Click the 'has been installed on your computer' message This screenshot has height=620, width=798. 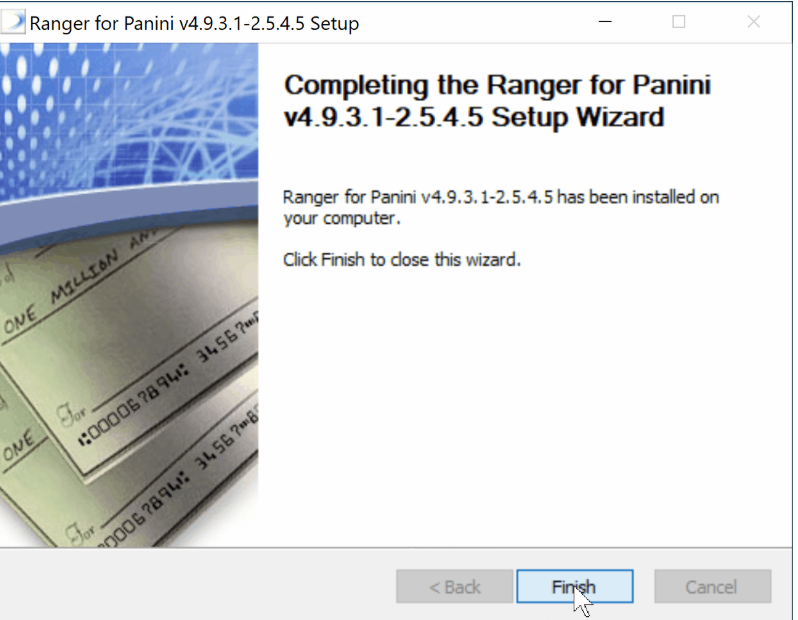[501, 207]
